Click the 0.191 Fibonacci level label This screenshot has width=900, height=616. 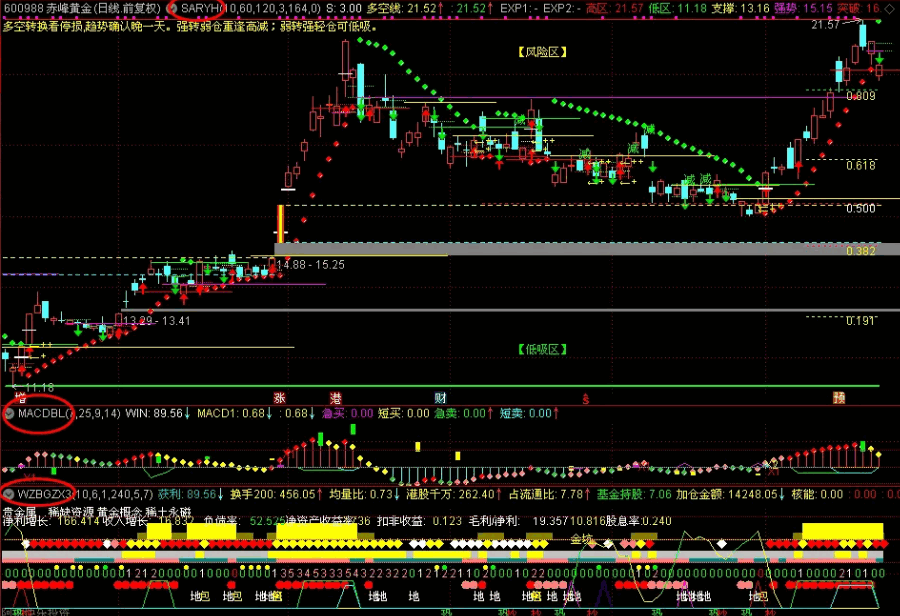(861, 320)
